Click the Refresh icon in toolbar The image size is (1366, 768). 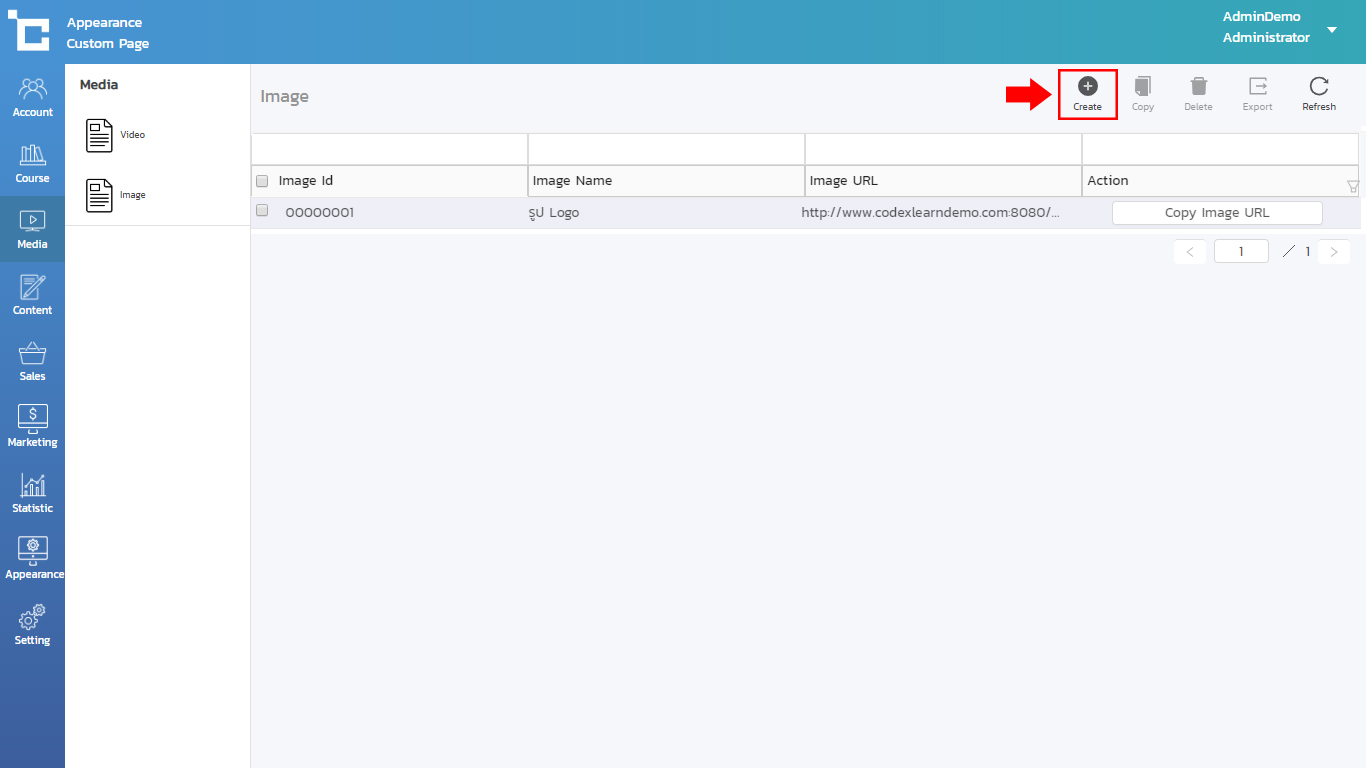(x=1318, y=87)
